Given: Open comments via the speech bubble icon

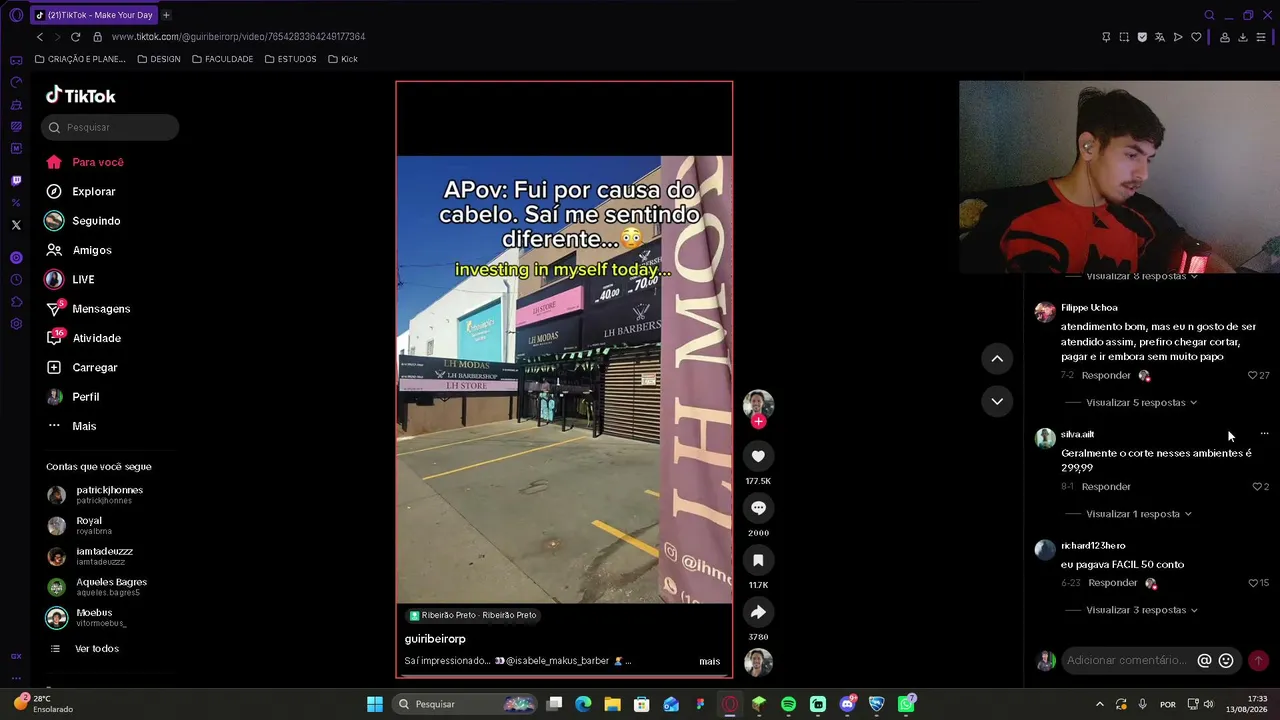Looking at the screenshot, I should [758, 508].
